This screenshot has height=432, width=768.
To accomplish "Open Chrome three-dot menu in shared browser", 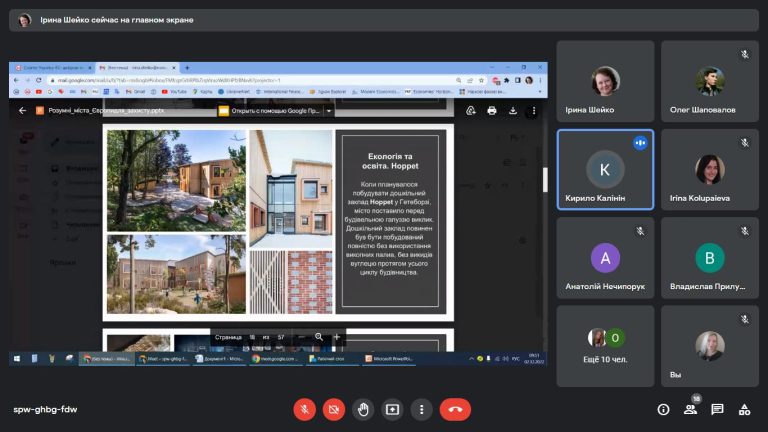I will click(540, 80).
